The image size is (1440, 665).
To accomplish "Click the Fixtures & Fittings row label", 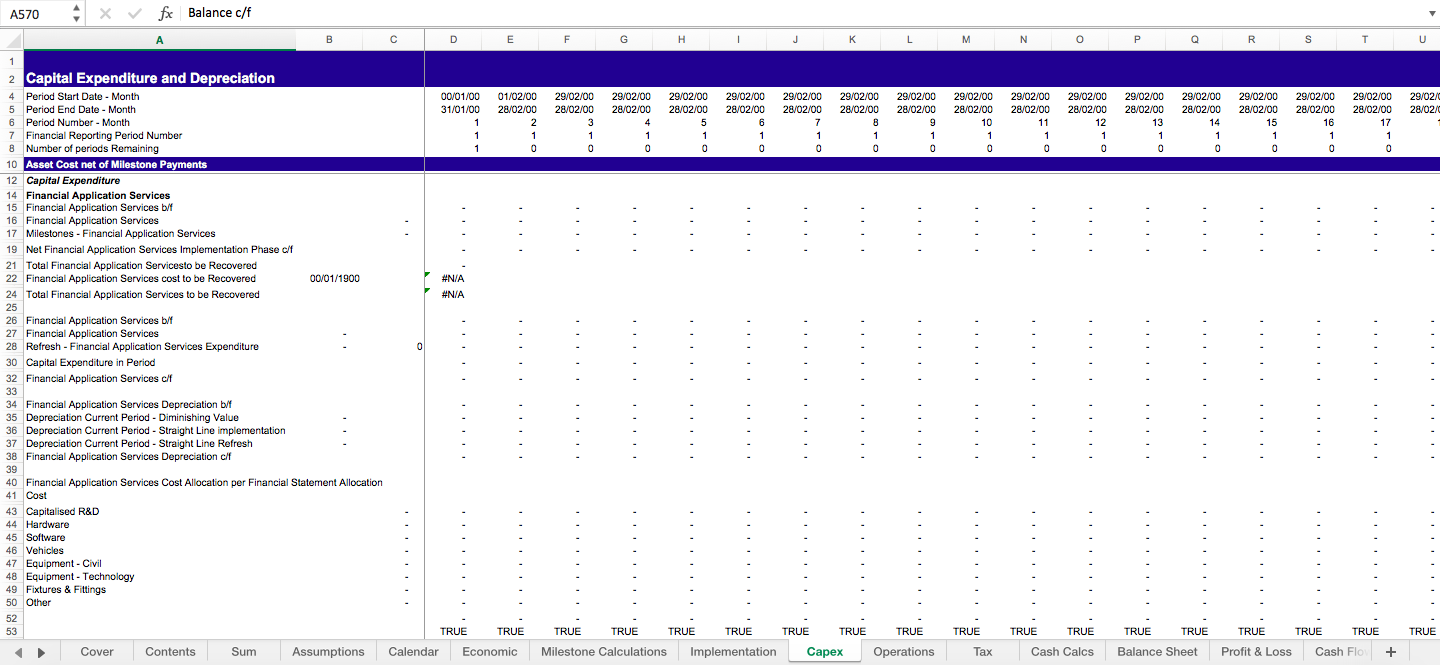I will click(66, 590).
